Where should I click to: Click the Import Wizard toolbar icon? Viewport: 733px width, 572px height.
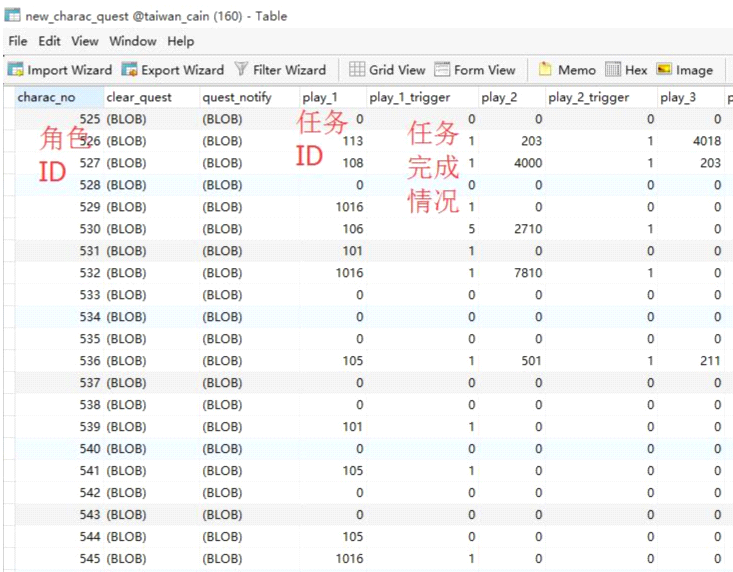click(x=60, y=70)
